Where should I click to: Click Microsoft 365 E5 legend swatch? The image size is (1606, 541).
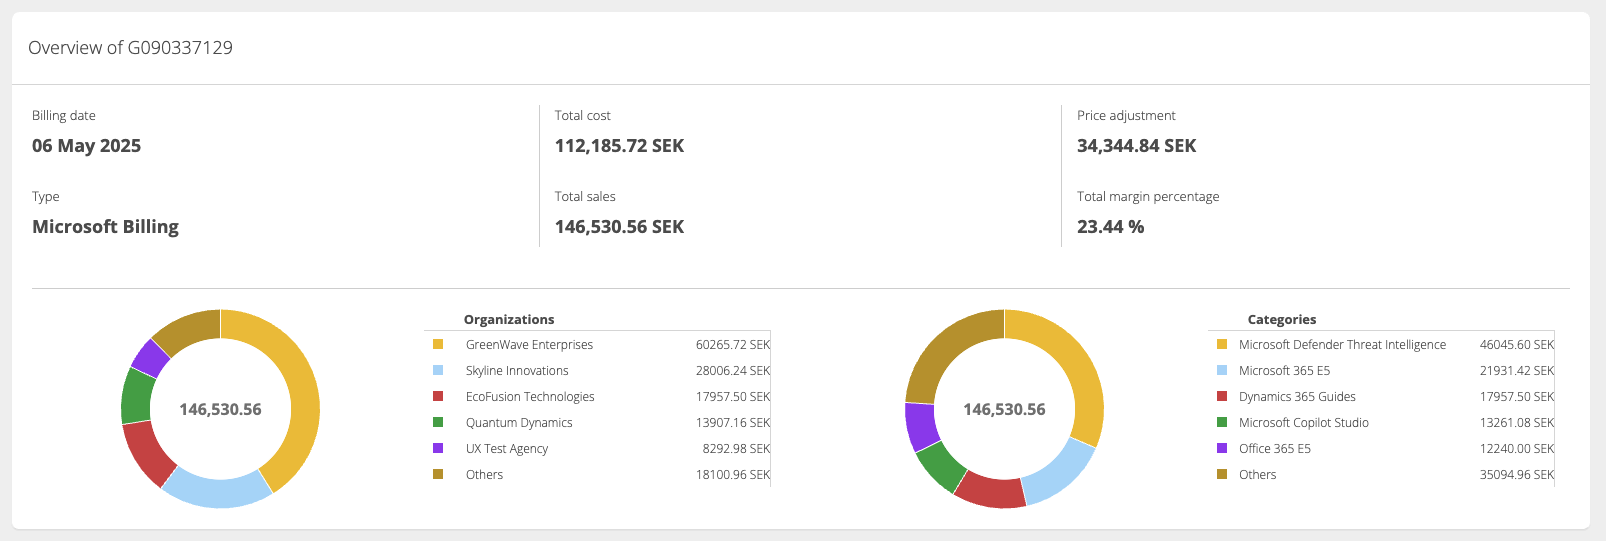pos(1221,370)
